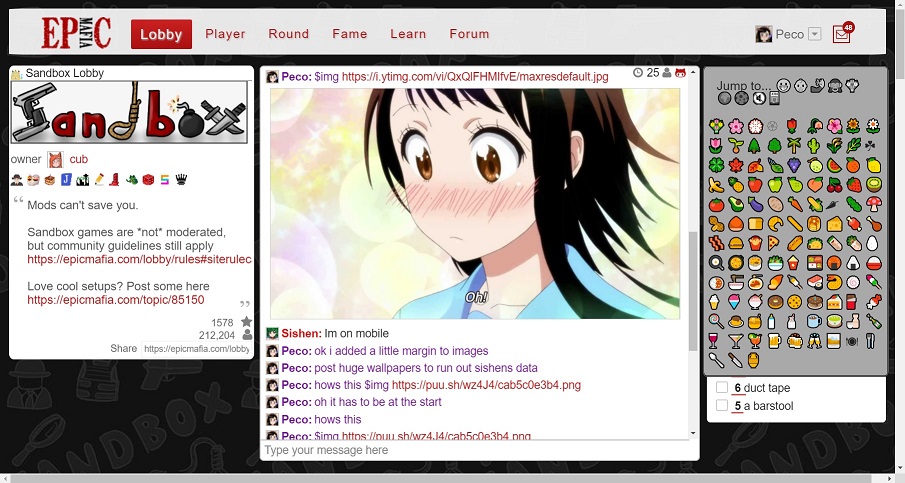The width and height of the screenshot is (905, 483).
Task: Click the chat scrollbar up arrow
Action: (693, 72)
